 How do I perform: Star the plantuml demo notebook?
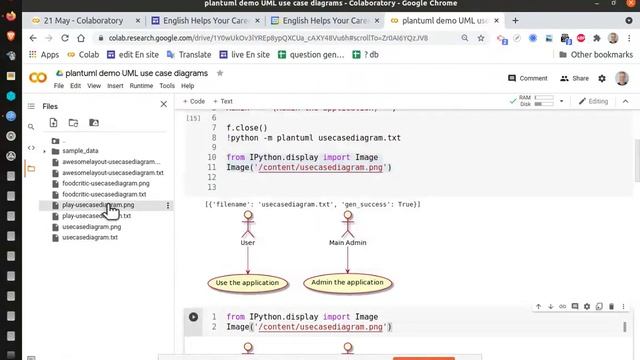[x=220, y=73]
